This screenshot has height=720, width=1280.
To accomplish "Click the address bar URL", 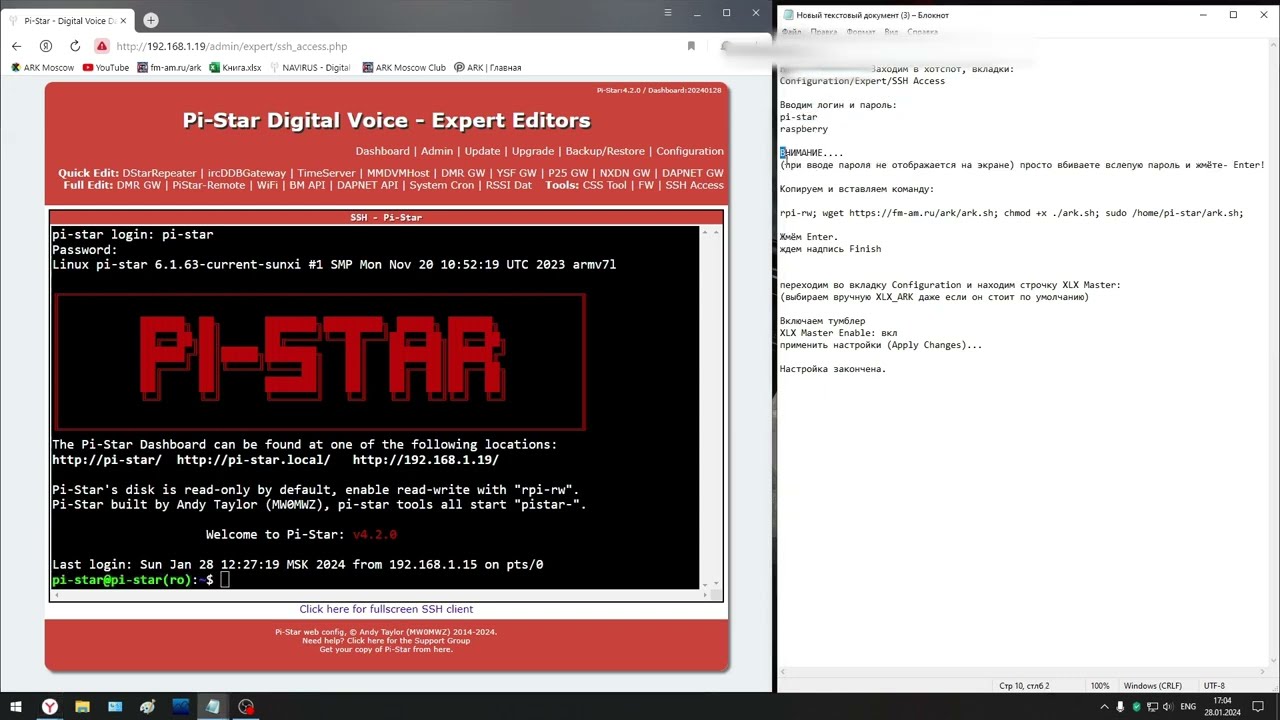I will coord(232,46).
